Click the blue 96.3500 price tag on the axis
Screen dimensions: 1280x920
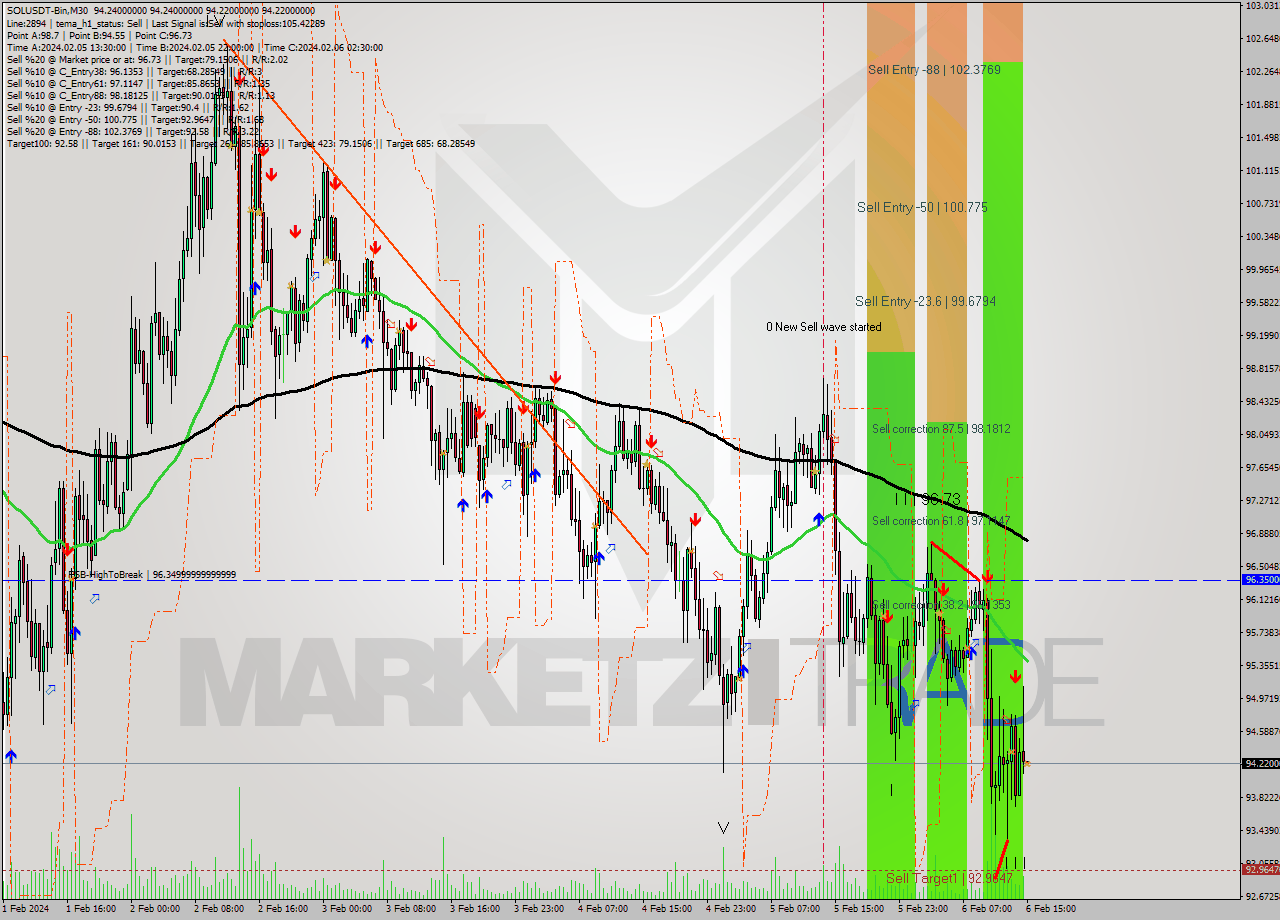click(1260, 580)
